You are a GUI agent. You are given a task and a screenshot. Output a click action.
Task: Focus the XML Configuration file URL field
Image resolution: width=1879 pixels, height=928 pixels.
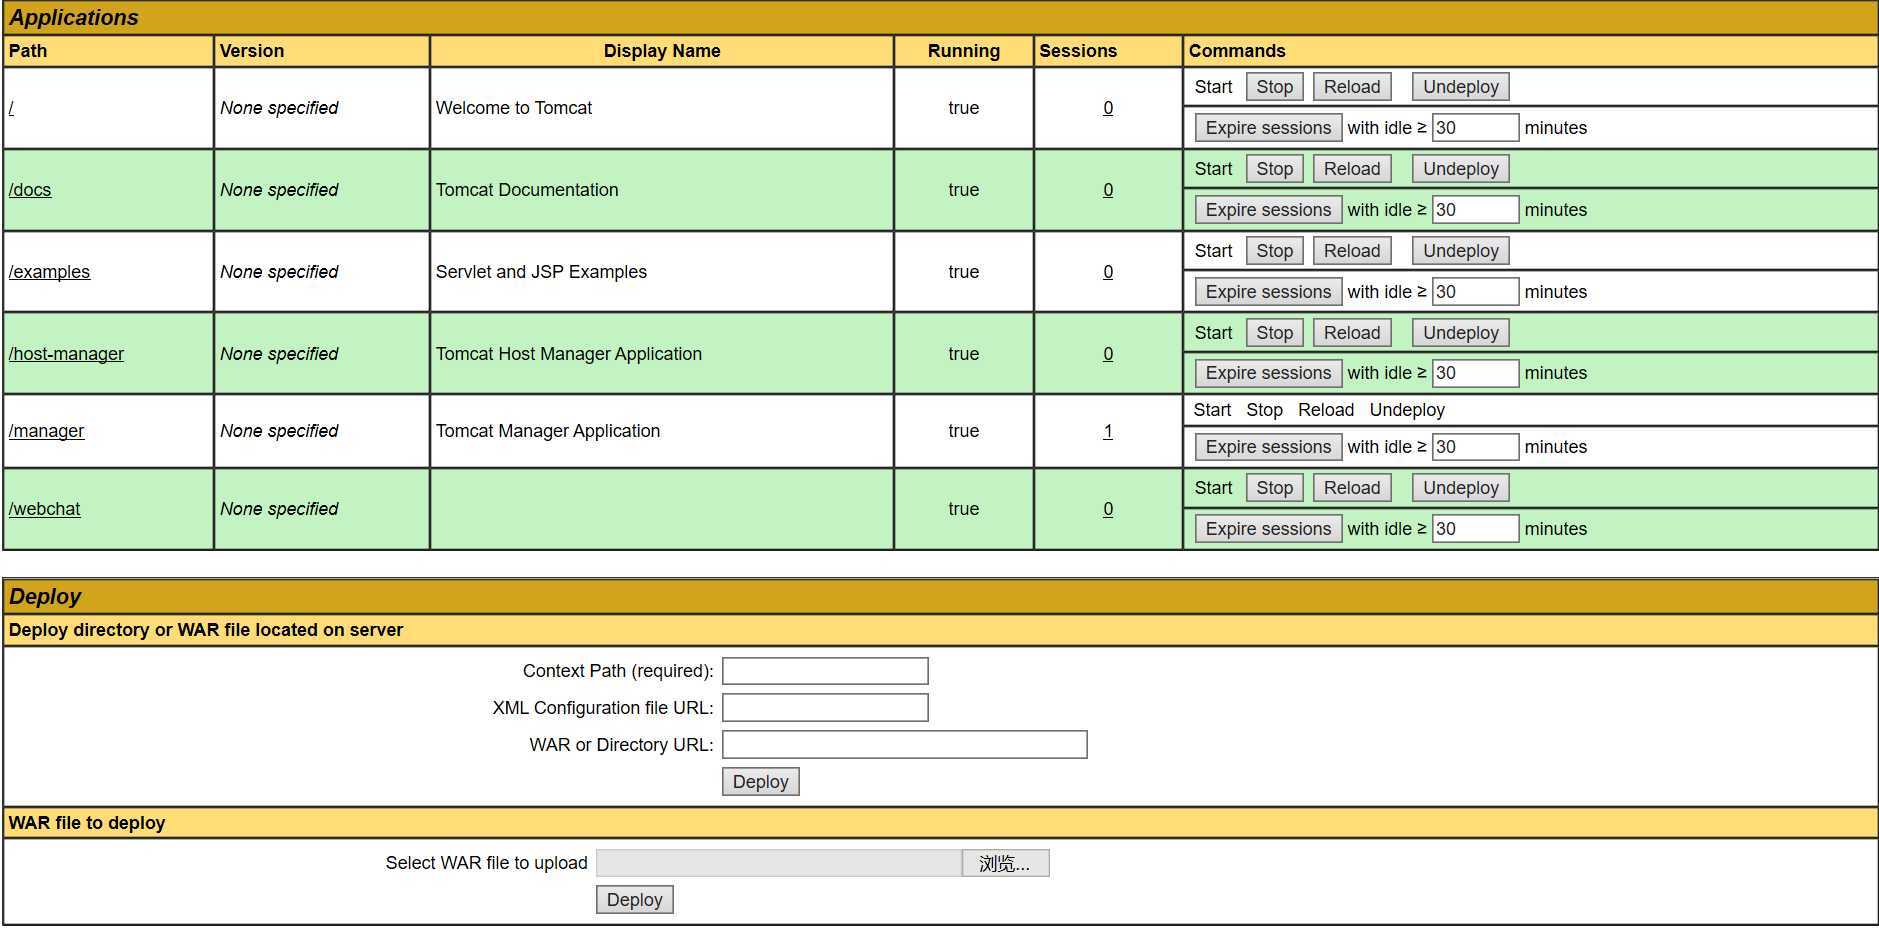825,708
